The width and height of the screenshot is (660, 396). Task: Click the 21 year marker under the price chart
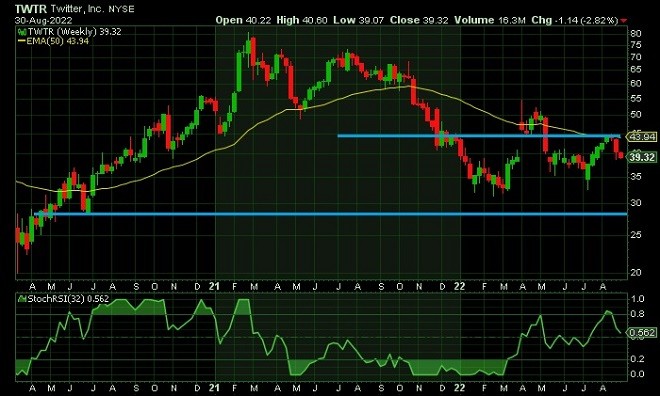(x=214, y=287)
